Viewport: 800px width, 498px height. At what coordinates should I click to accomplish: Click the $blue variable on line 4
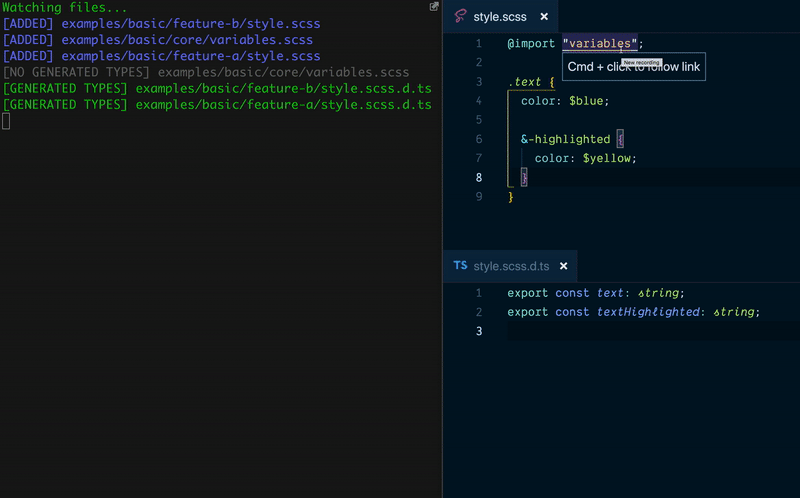[x=586, y=101]
